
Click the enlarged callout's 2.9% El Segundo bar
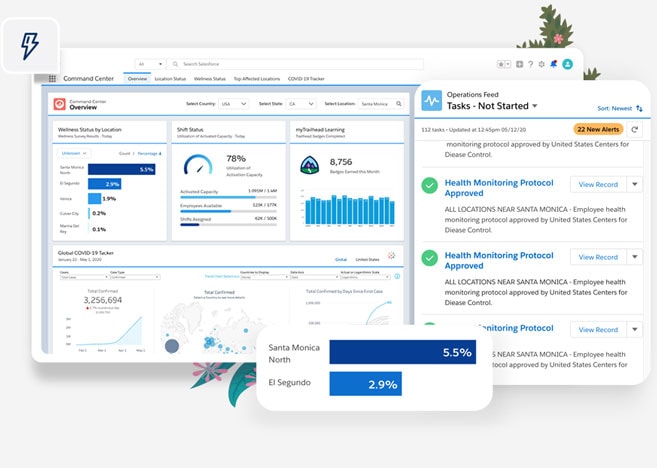tap(365, 384)
